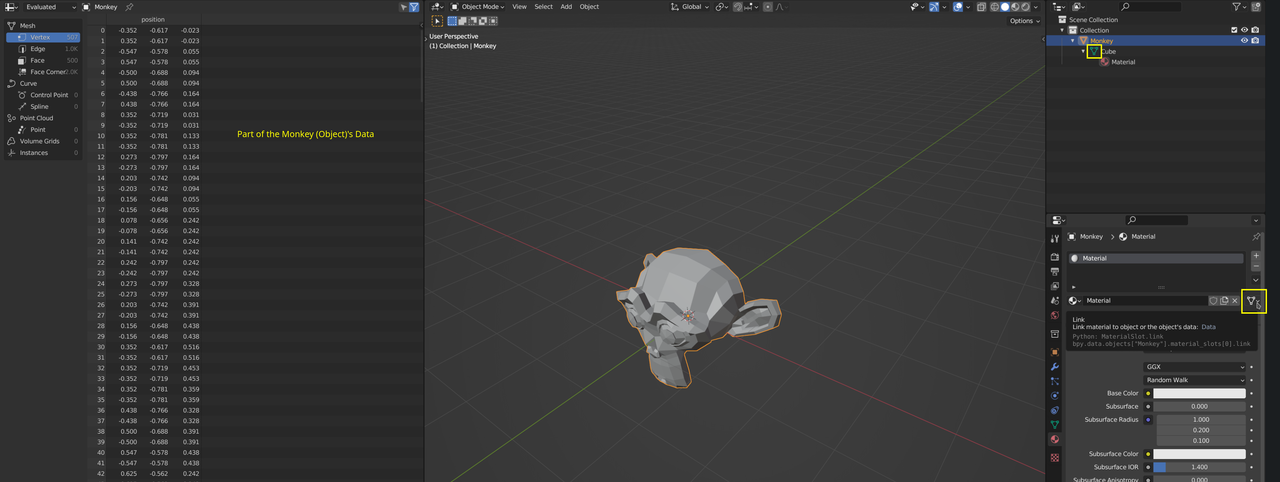This screenshot has width=1280, height=482.
Task: Choose extend-selection mode icon
Action: click(x=463, y=20)
